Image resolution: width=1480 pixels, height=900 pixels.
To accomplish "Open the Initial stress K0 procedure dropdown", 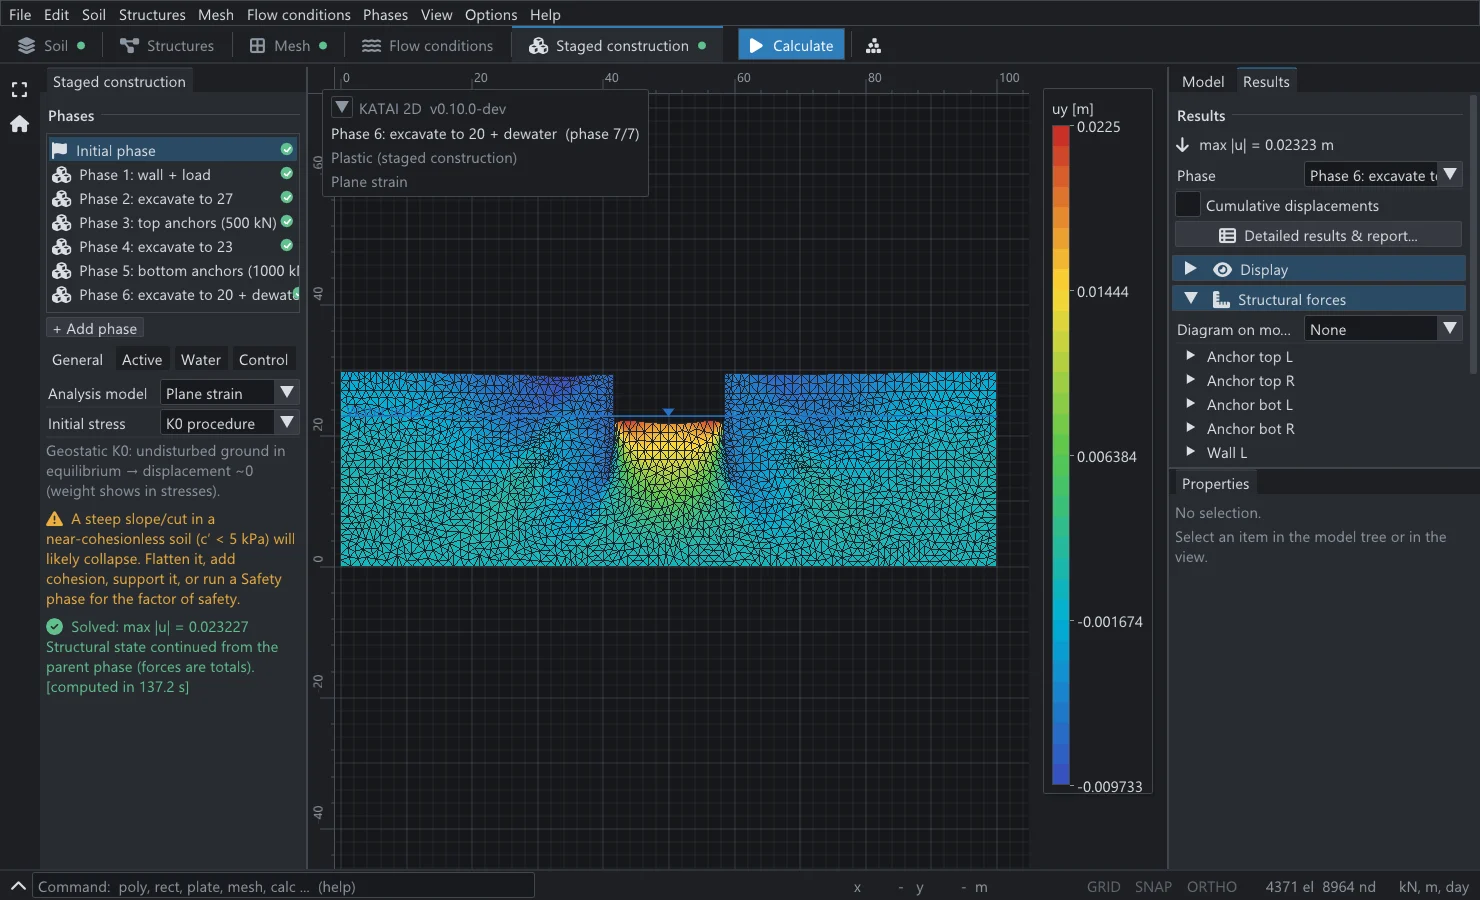I will (230, 423).
